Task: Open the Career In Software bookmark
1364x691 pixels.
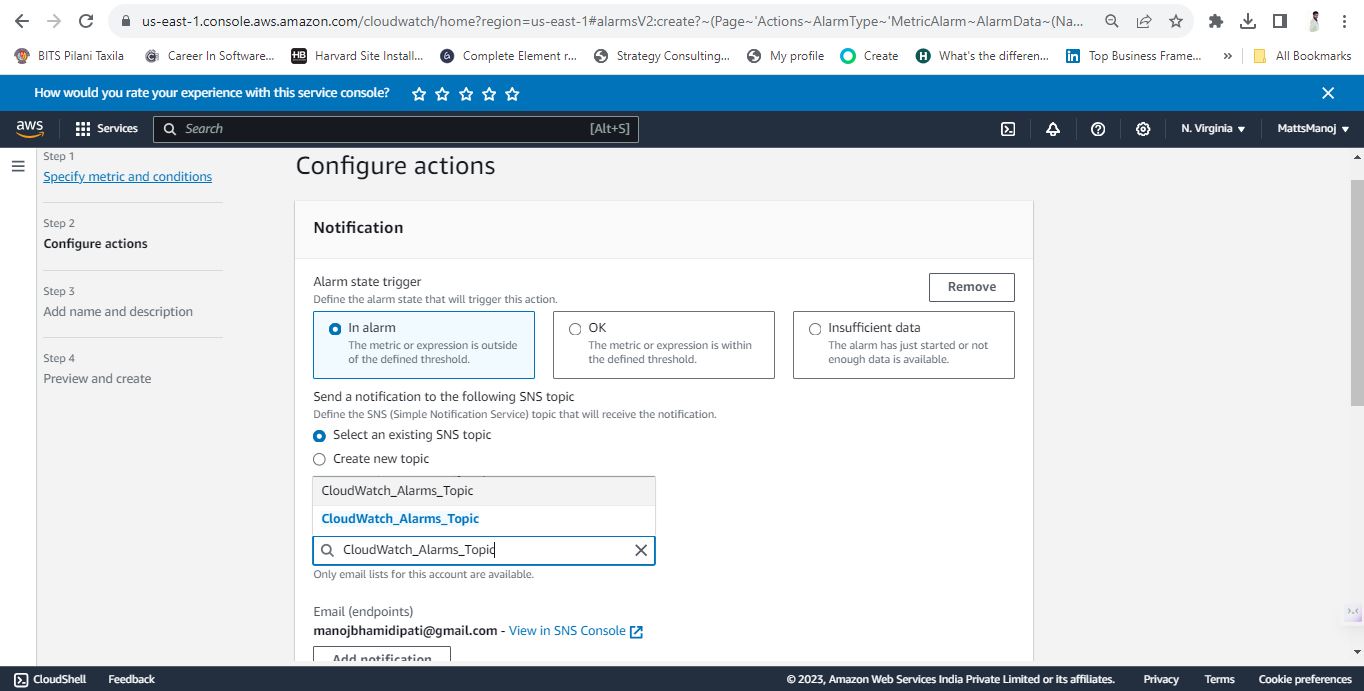Action: coord(208,56)
